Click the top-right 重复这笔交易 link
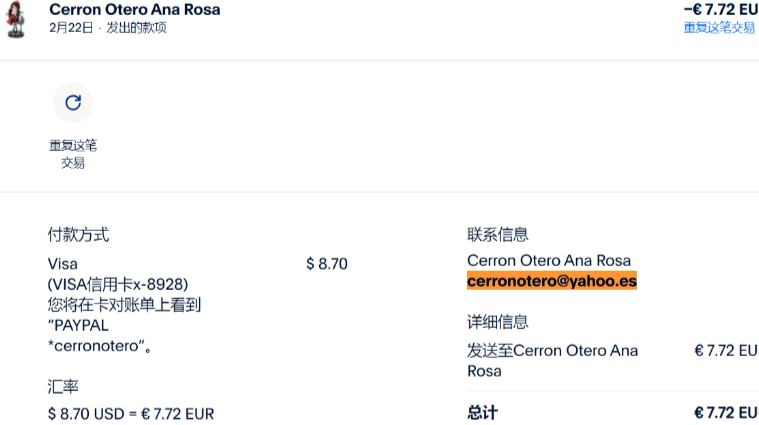Viewport: 759px width, 425px height. coord(719,28)
